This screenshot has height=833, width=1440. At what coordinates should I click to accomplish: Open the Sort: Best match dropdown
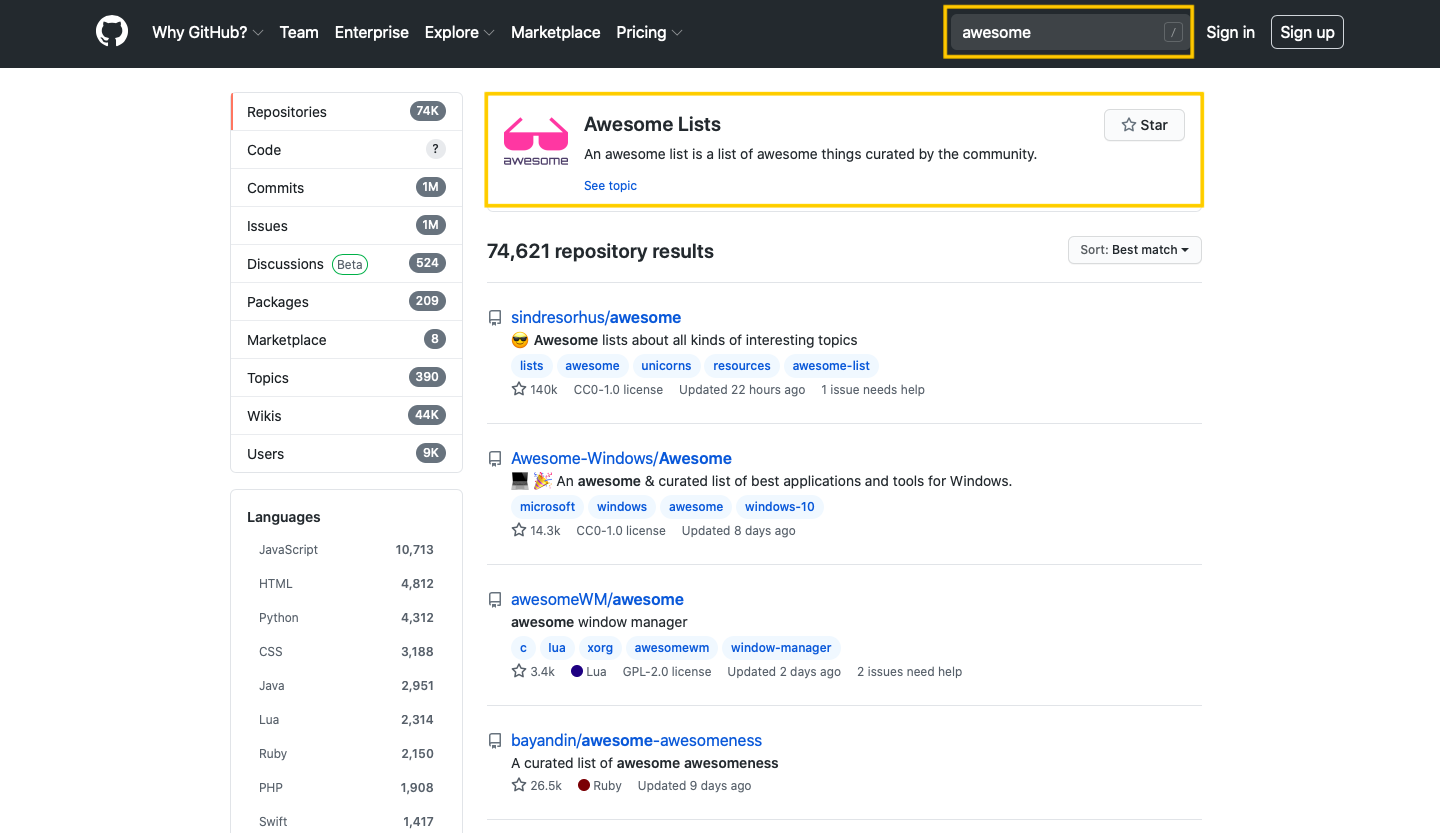(x=1134, y=250)
